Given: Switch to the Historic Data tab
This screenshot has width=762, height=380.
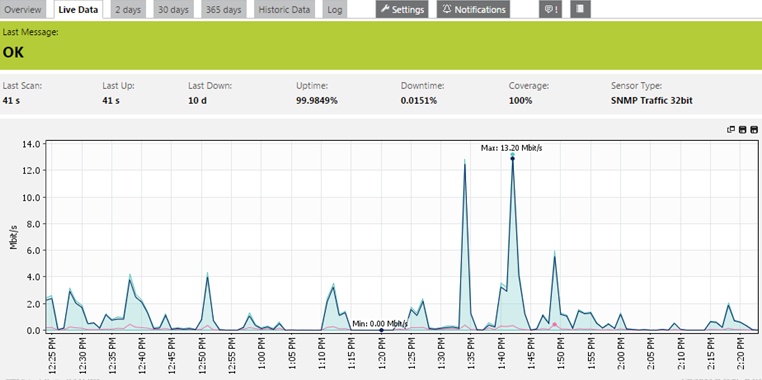Looking at the screenshot, I should 284,9.
